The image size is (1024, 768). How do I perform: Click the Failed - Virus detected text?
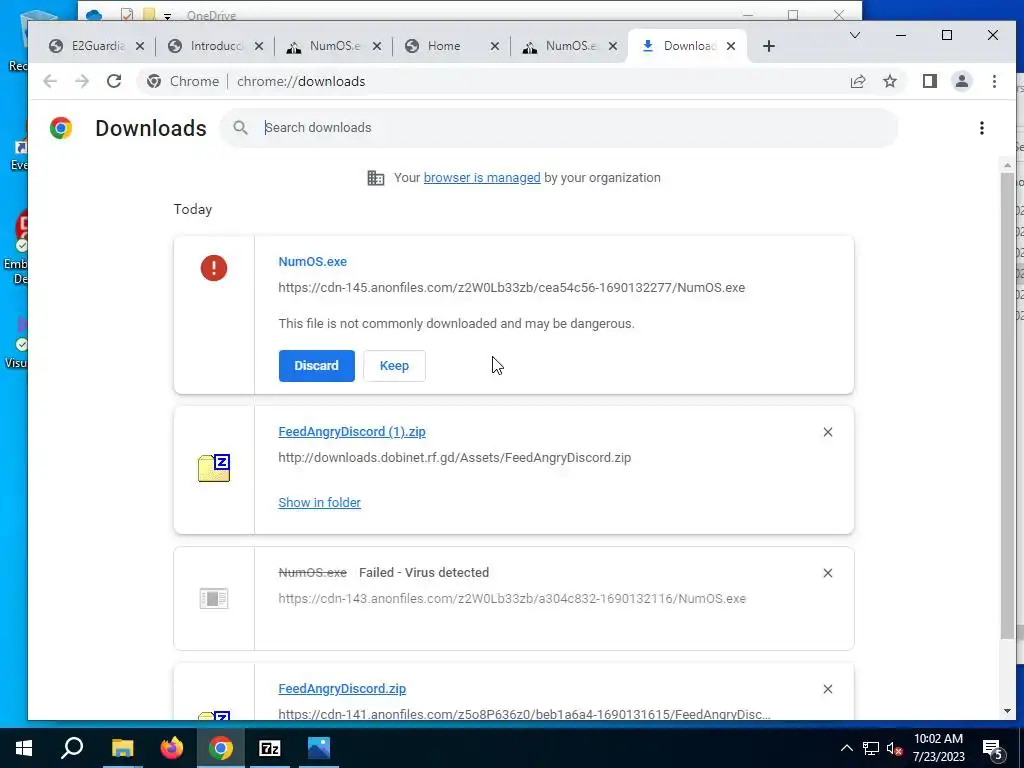(424, 573)
